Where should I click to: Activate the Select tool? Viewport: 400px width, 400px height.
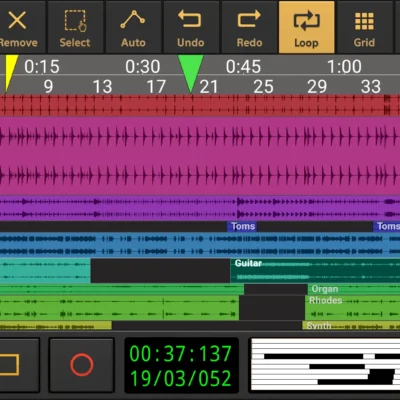75,27
